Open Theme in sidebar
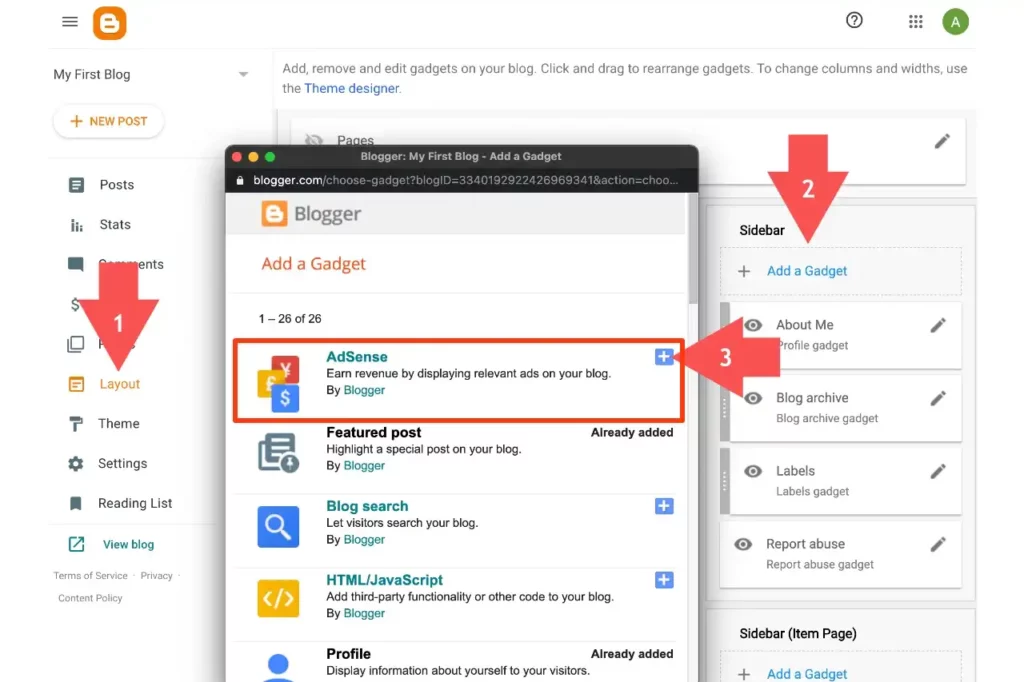This screenshot has height=682, width=1024. 118,424
